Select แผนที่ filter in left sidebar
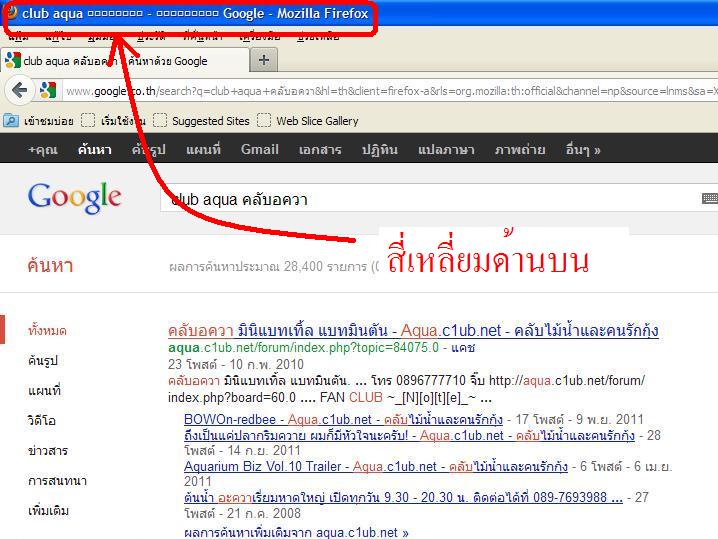The height and width of the screenshot is (539, 718). tap(44, 390)
